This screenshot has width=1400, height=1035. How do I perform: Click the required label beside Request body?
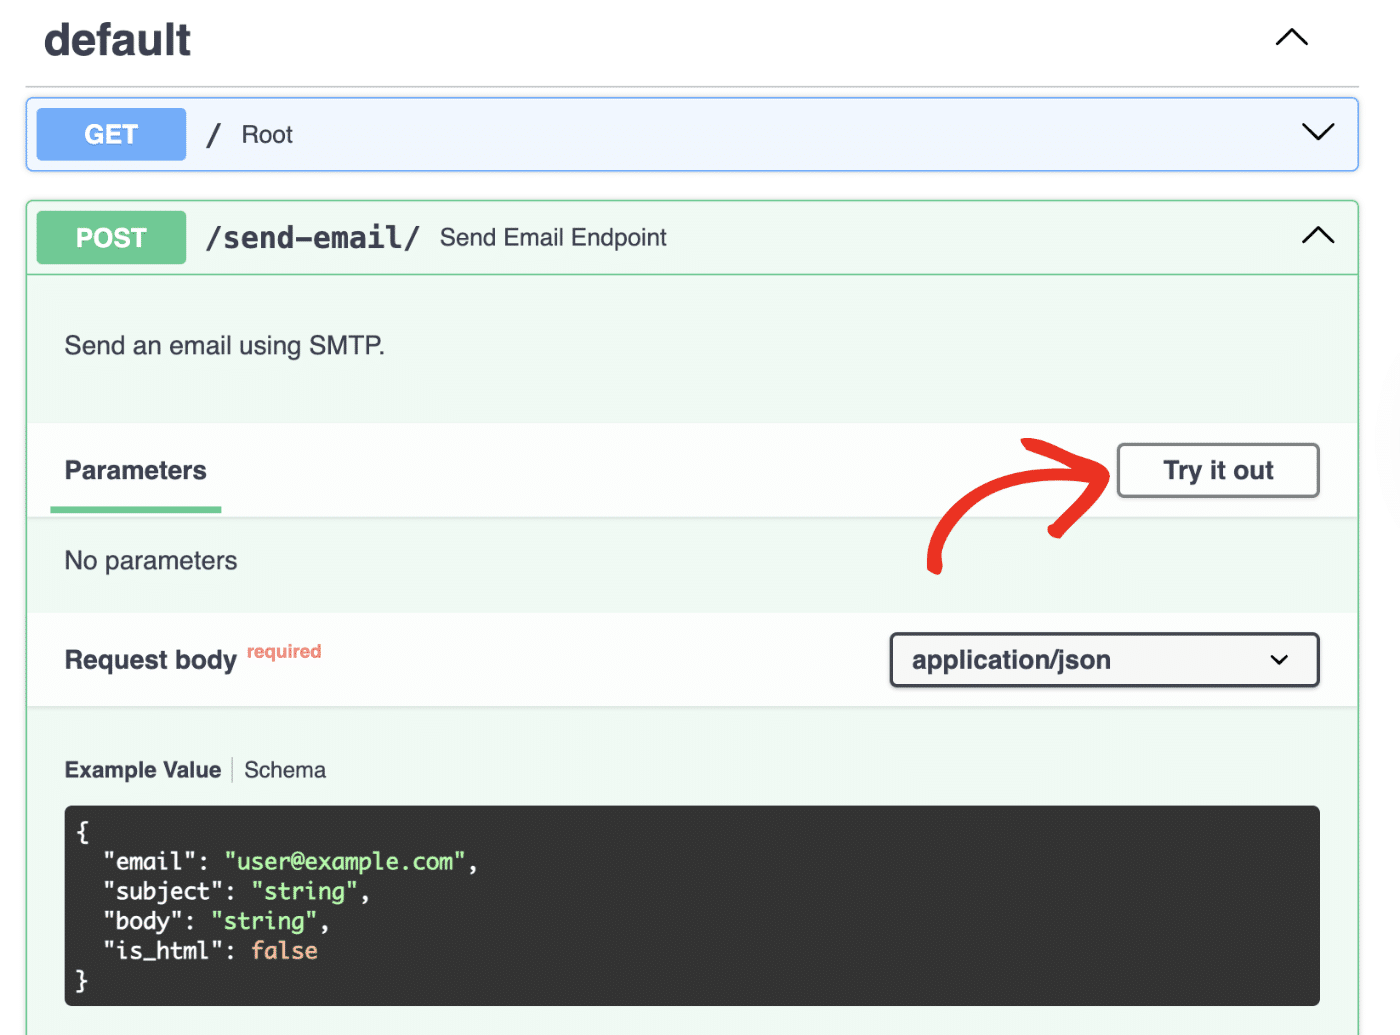(283, 651)
